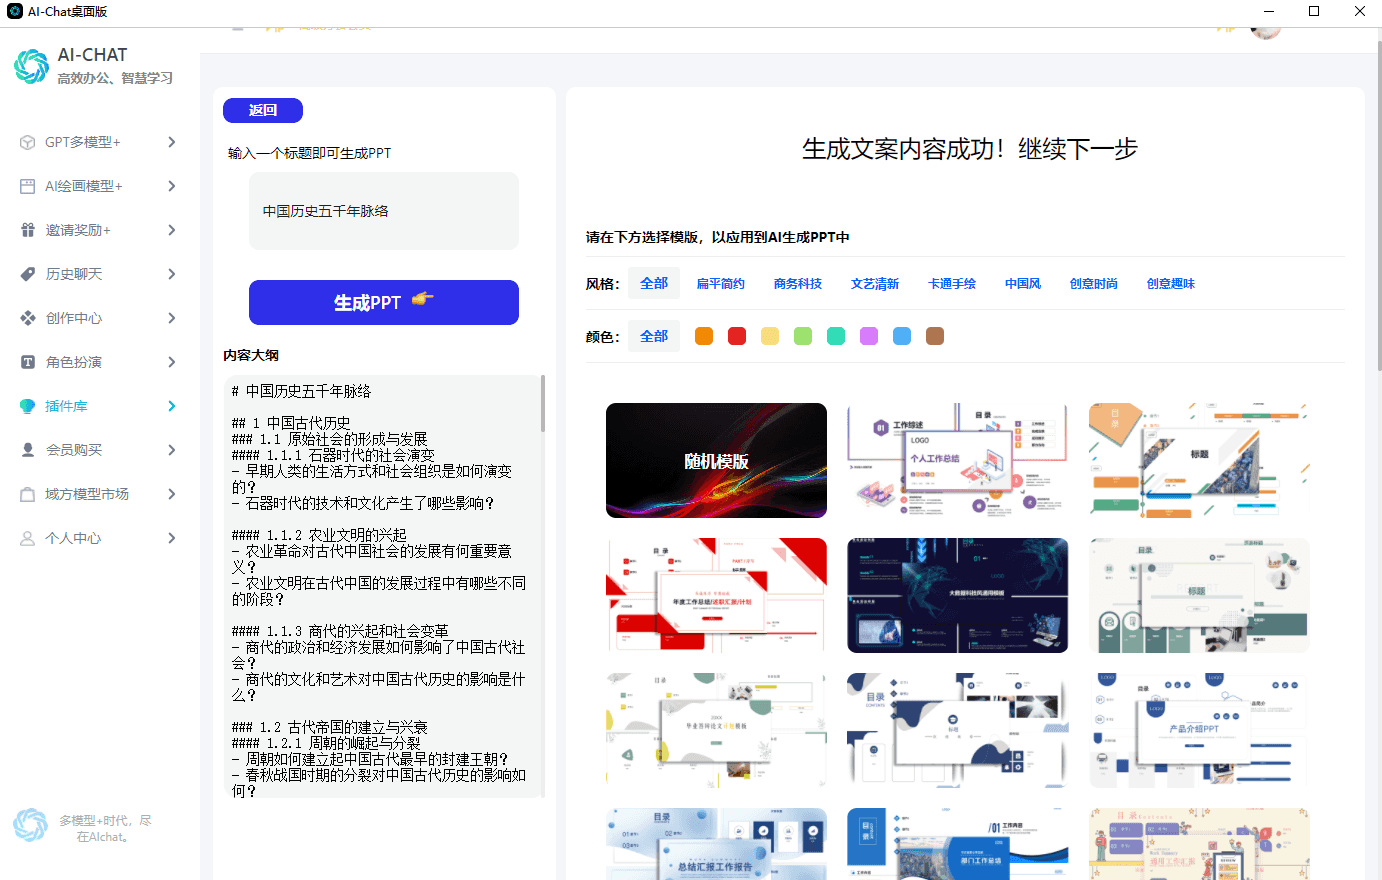This screenshot has height=880, width=1382.
Task: Click the AI绘画模型+ image icon
Action: pos(28,186)
